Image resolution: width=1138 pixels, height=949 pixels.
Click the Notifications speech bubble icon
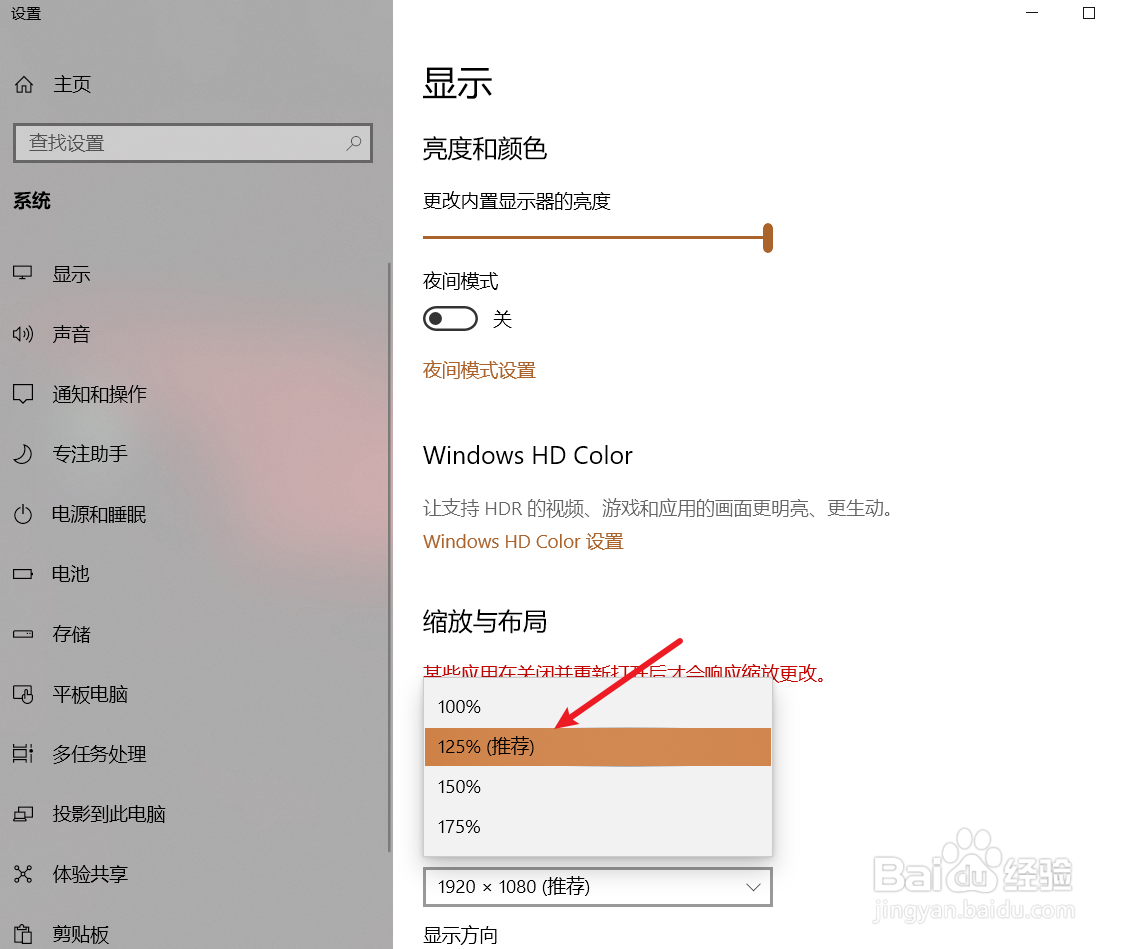[23, 394]
